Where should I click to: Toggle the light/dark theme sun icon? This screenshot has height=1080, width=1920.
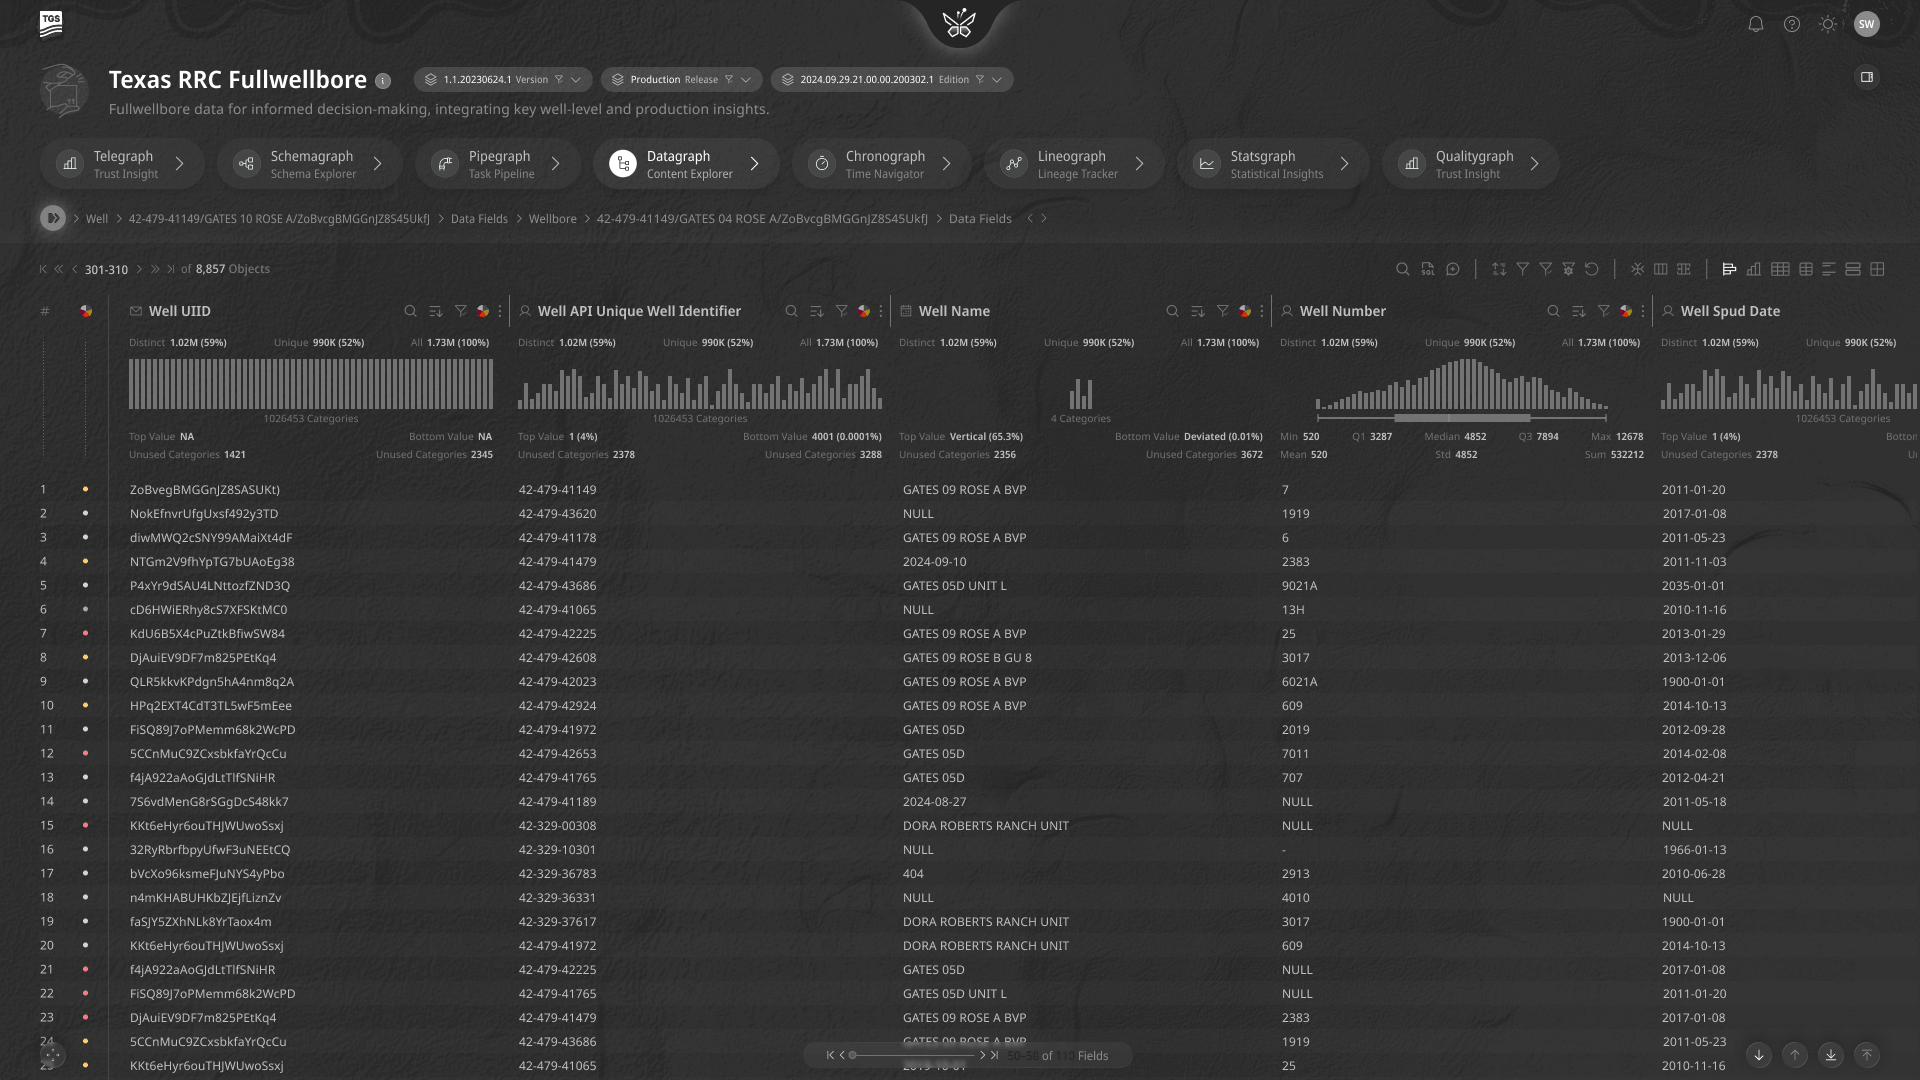pos(1828,24)
